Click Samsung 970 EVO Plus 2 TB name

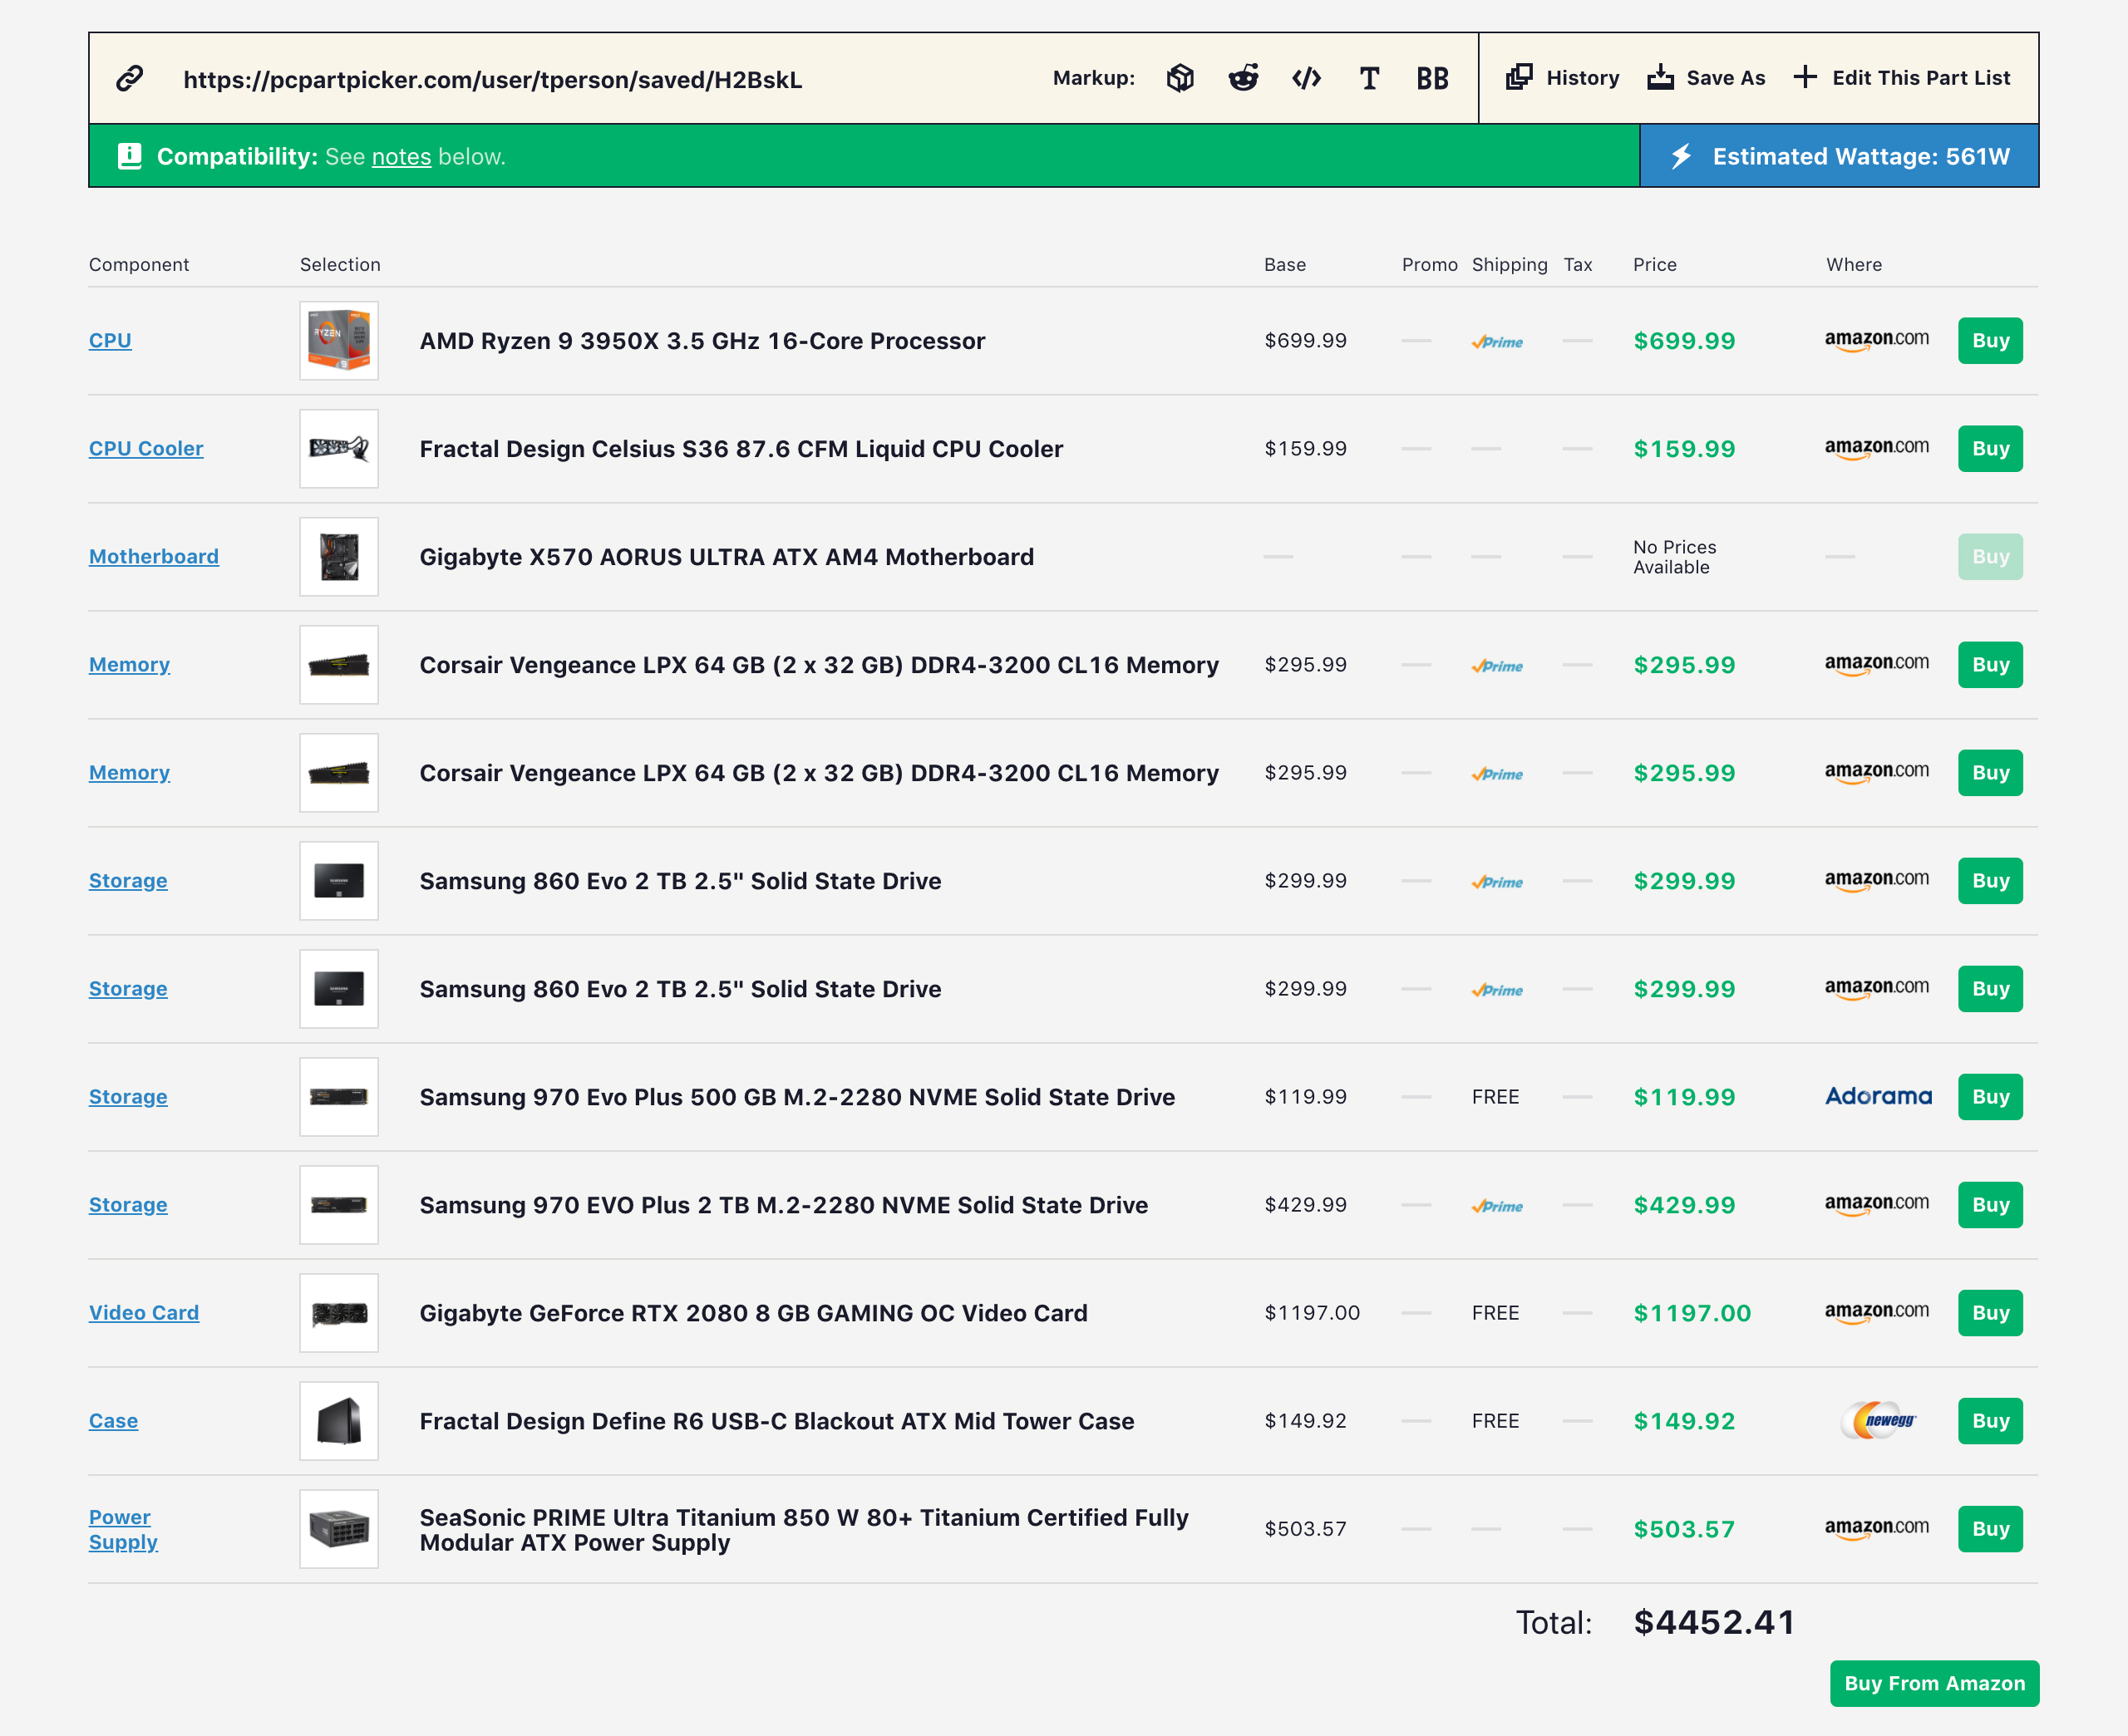[783, 1205]
